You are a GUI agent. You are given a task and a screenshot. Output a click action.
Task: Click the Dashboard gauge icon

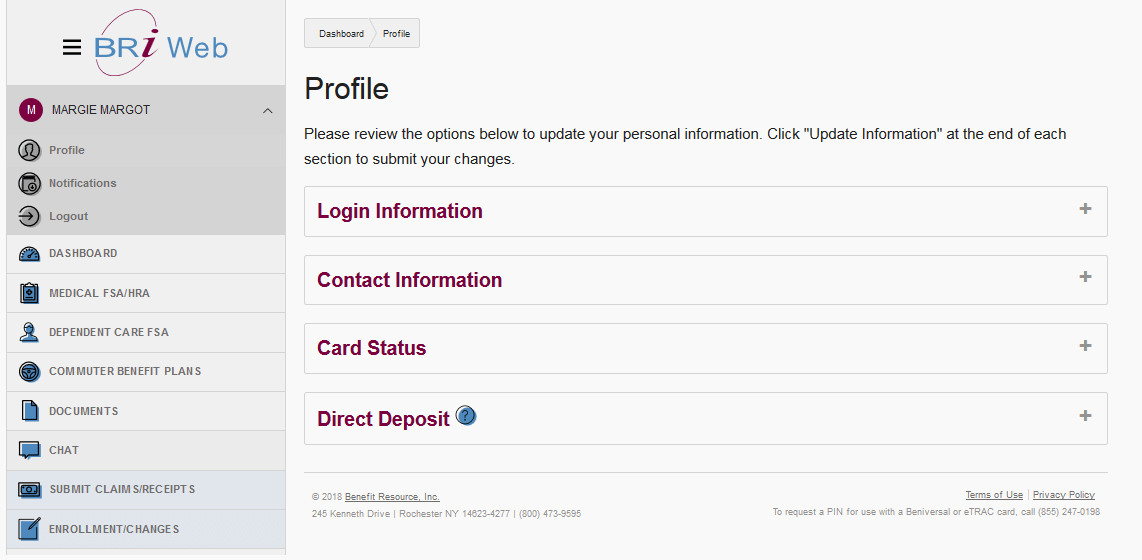click(x=30, y=254)
